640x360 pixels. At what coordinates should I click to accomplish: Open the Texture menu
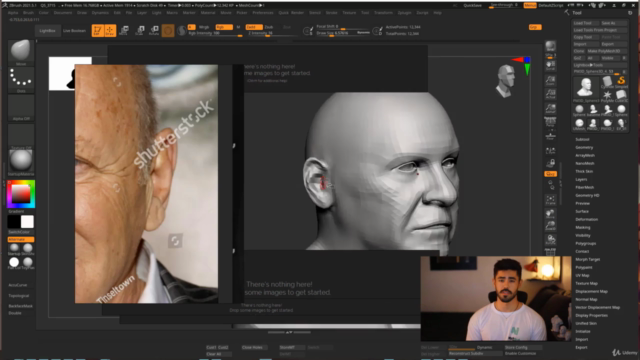(x=349, y=13)
